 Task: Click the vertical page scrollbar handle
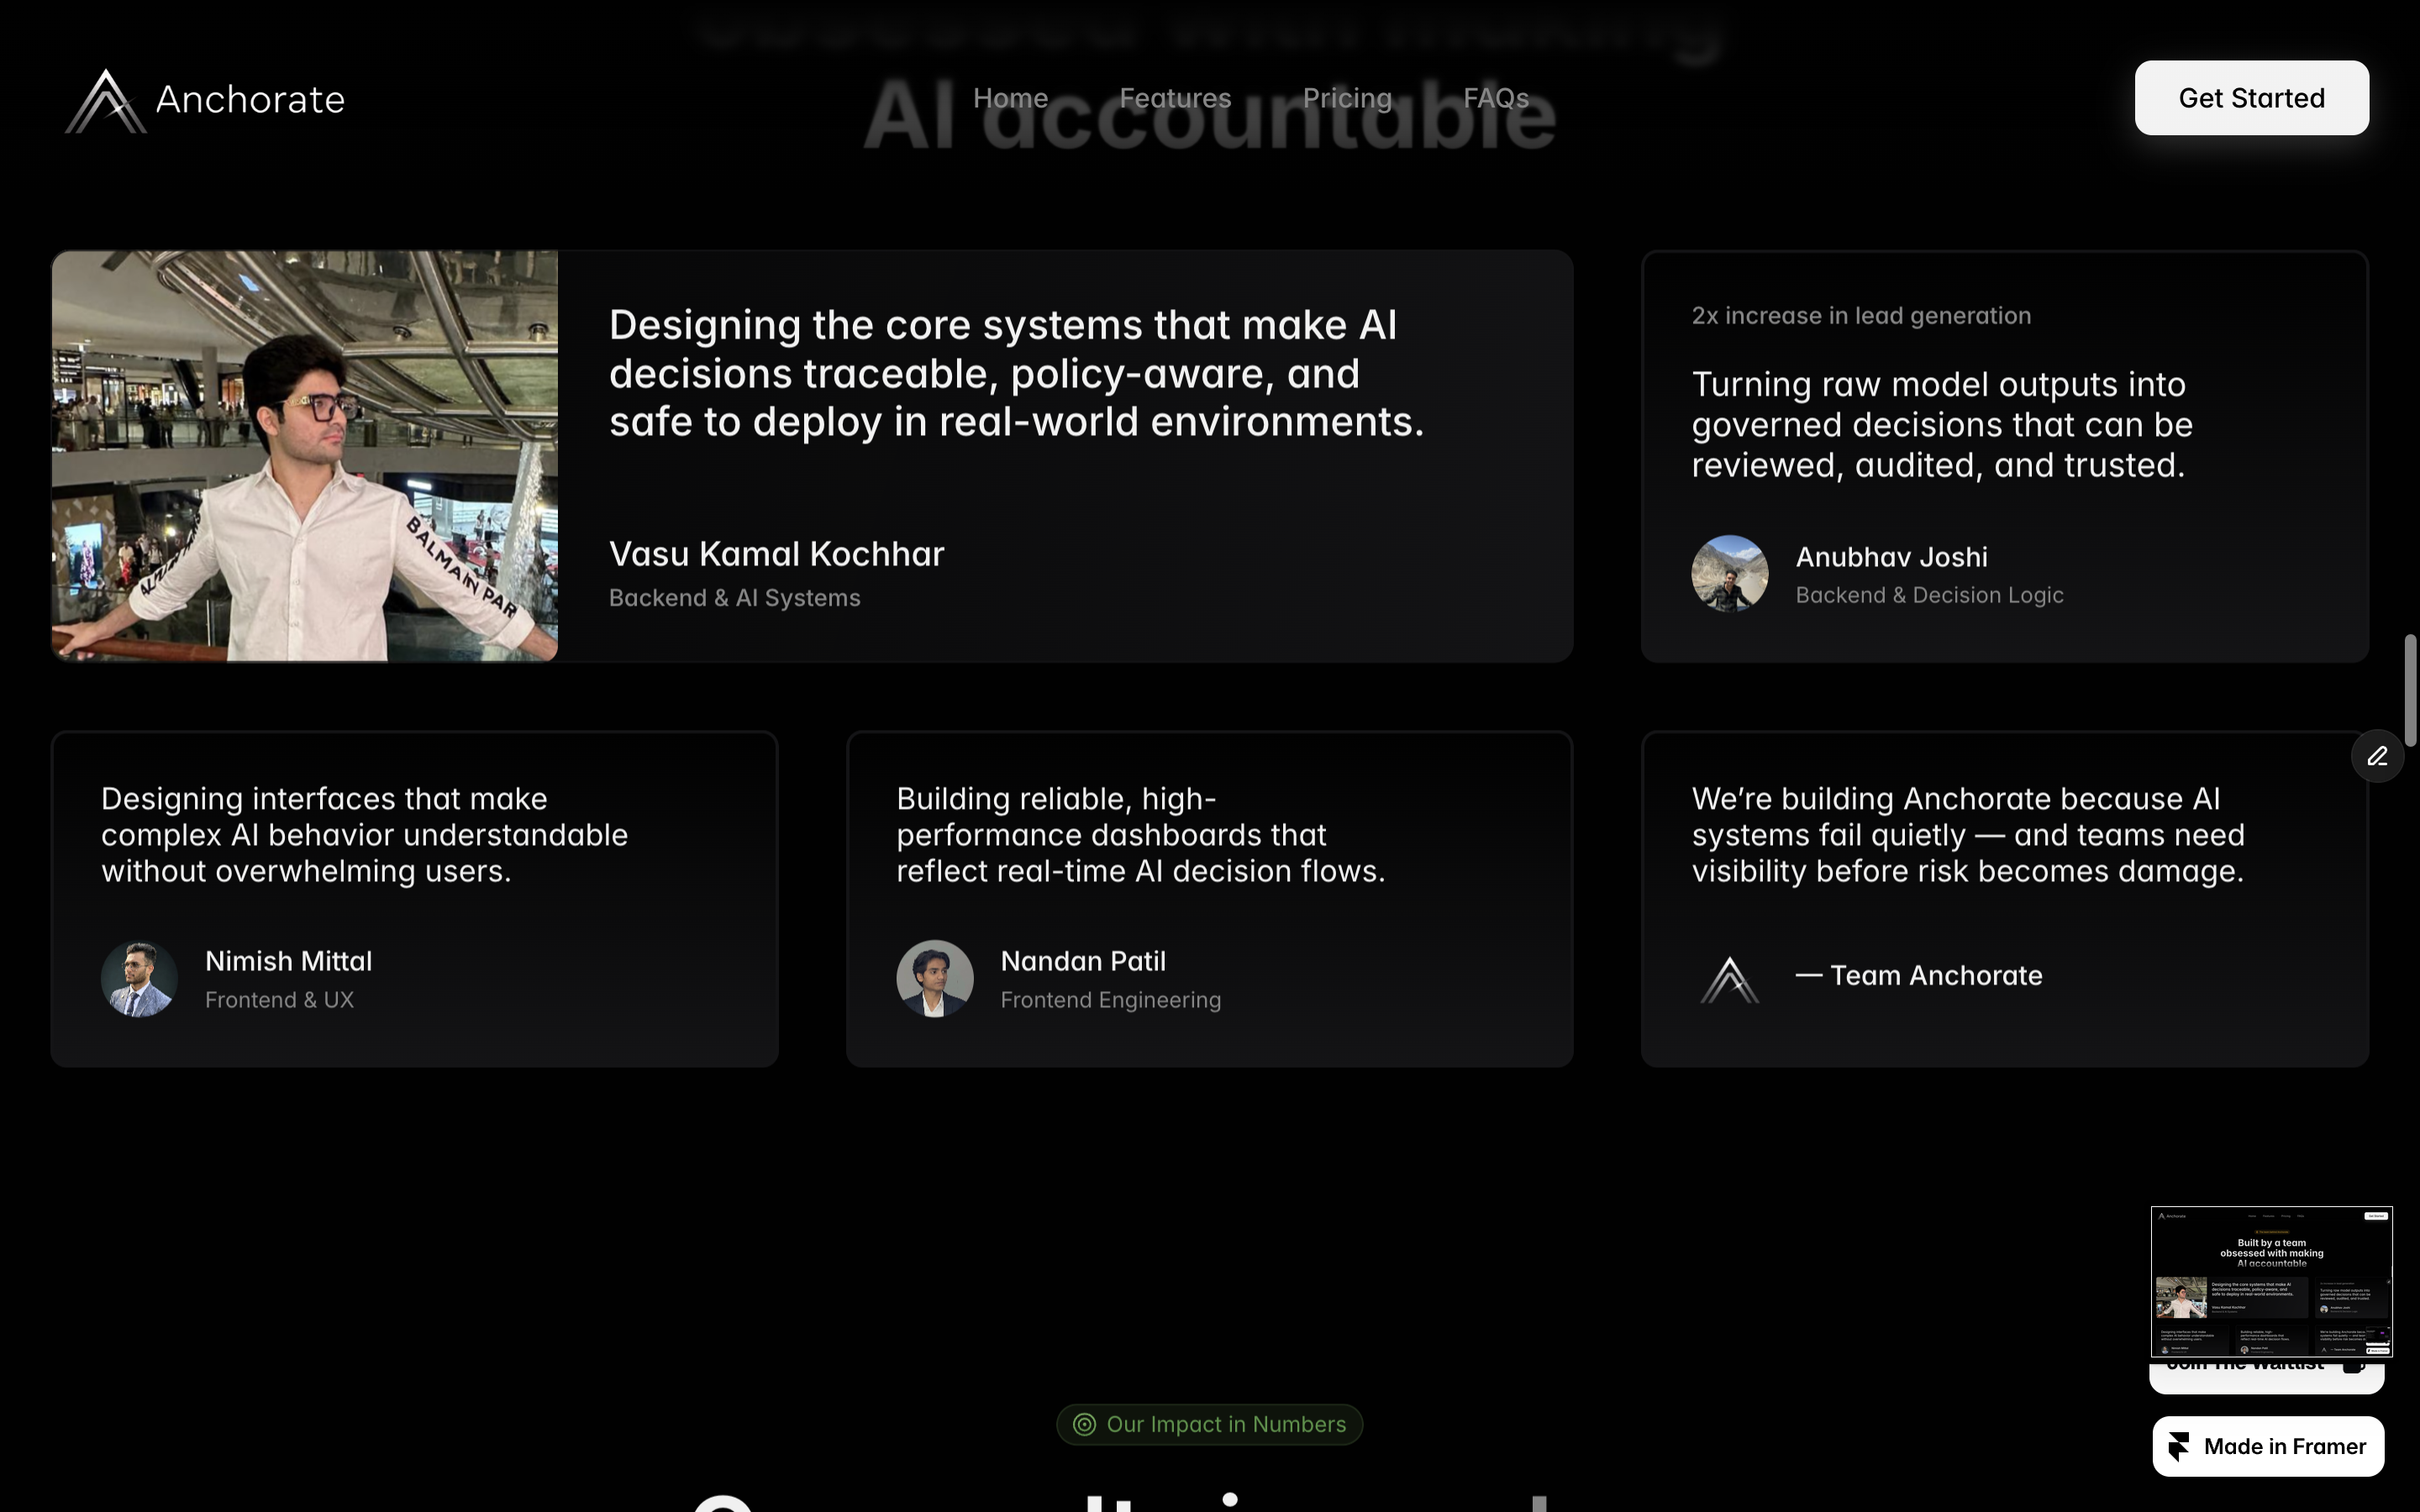pos(2410,690)
